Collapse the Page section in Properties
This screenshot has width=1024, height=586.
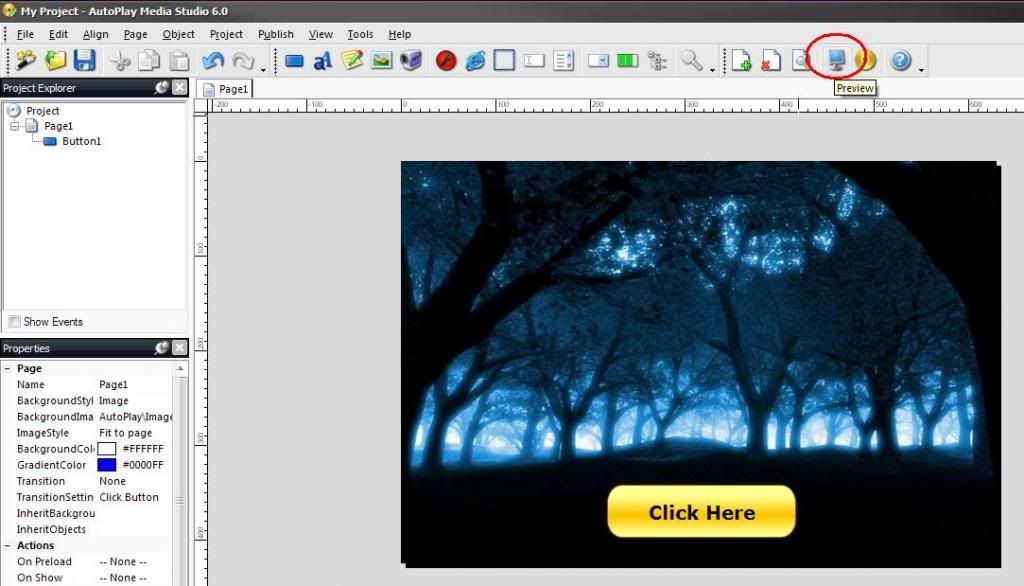pos(8,369)
